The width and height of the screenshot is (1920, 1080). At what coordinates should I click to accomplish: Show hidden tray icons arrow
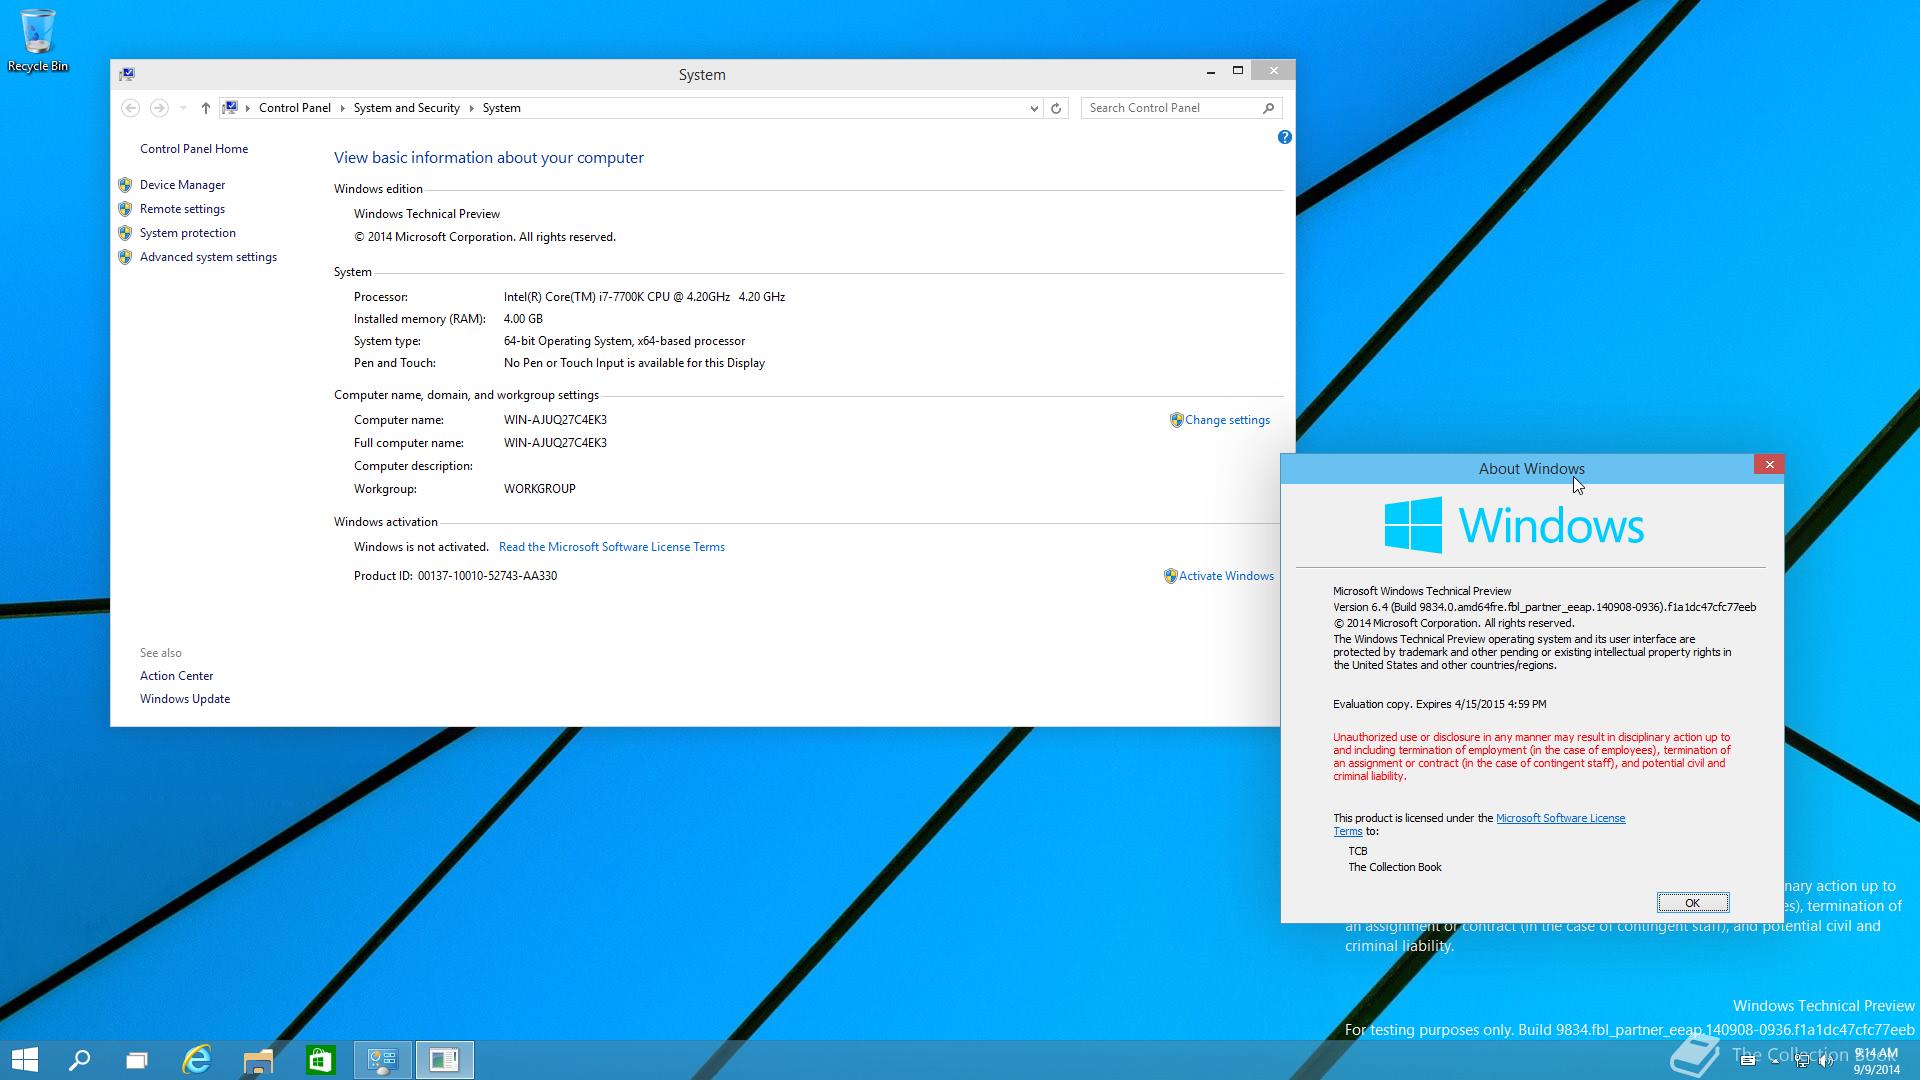point(1775,1061)
